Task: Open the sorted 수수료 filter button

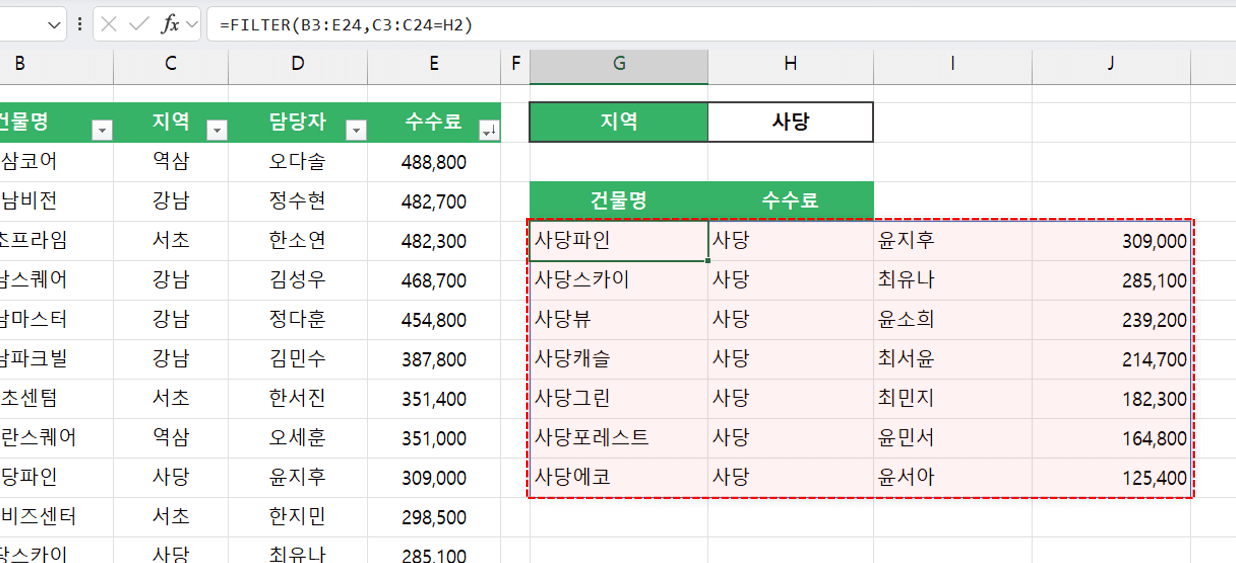Action: pyautogui.click(x=488, y=130)
